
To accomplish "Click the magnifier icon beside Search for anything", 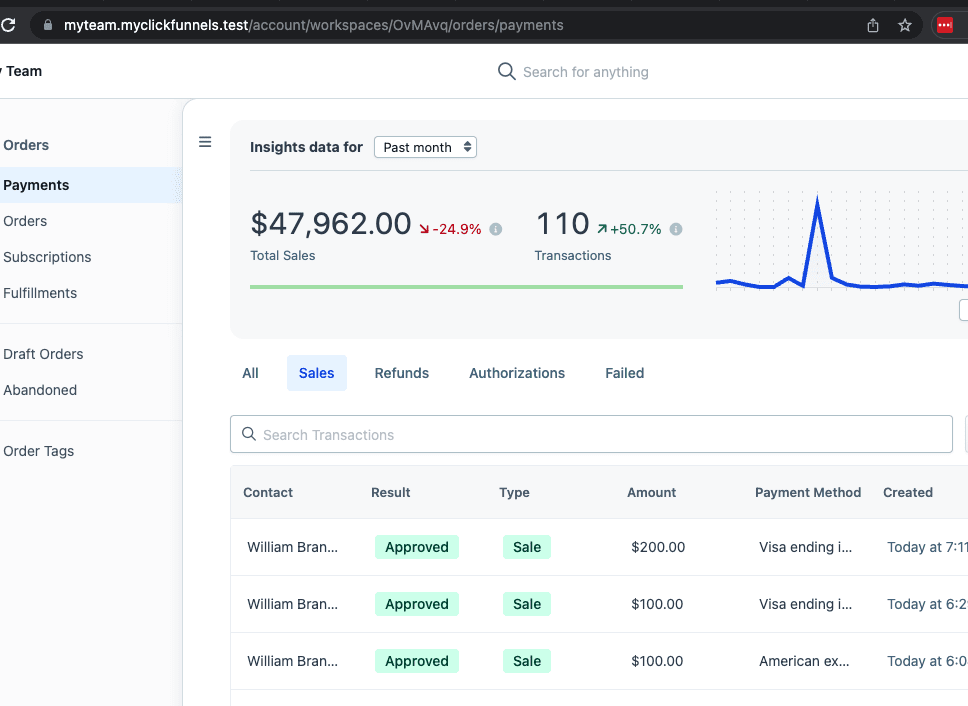I will 506,72.
